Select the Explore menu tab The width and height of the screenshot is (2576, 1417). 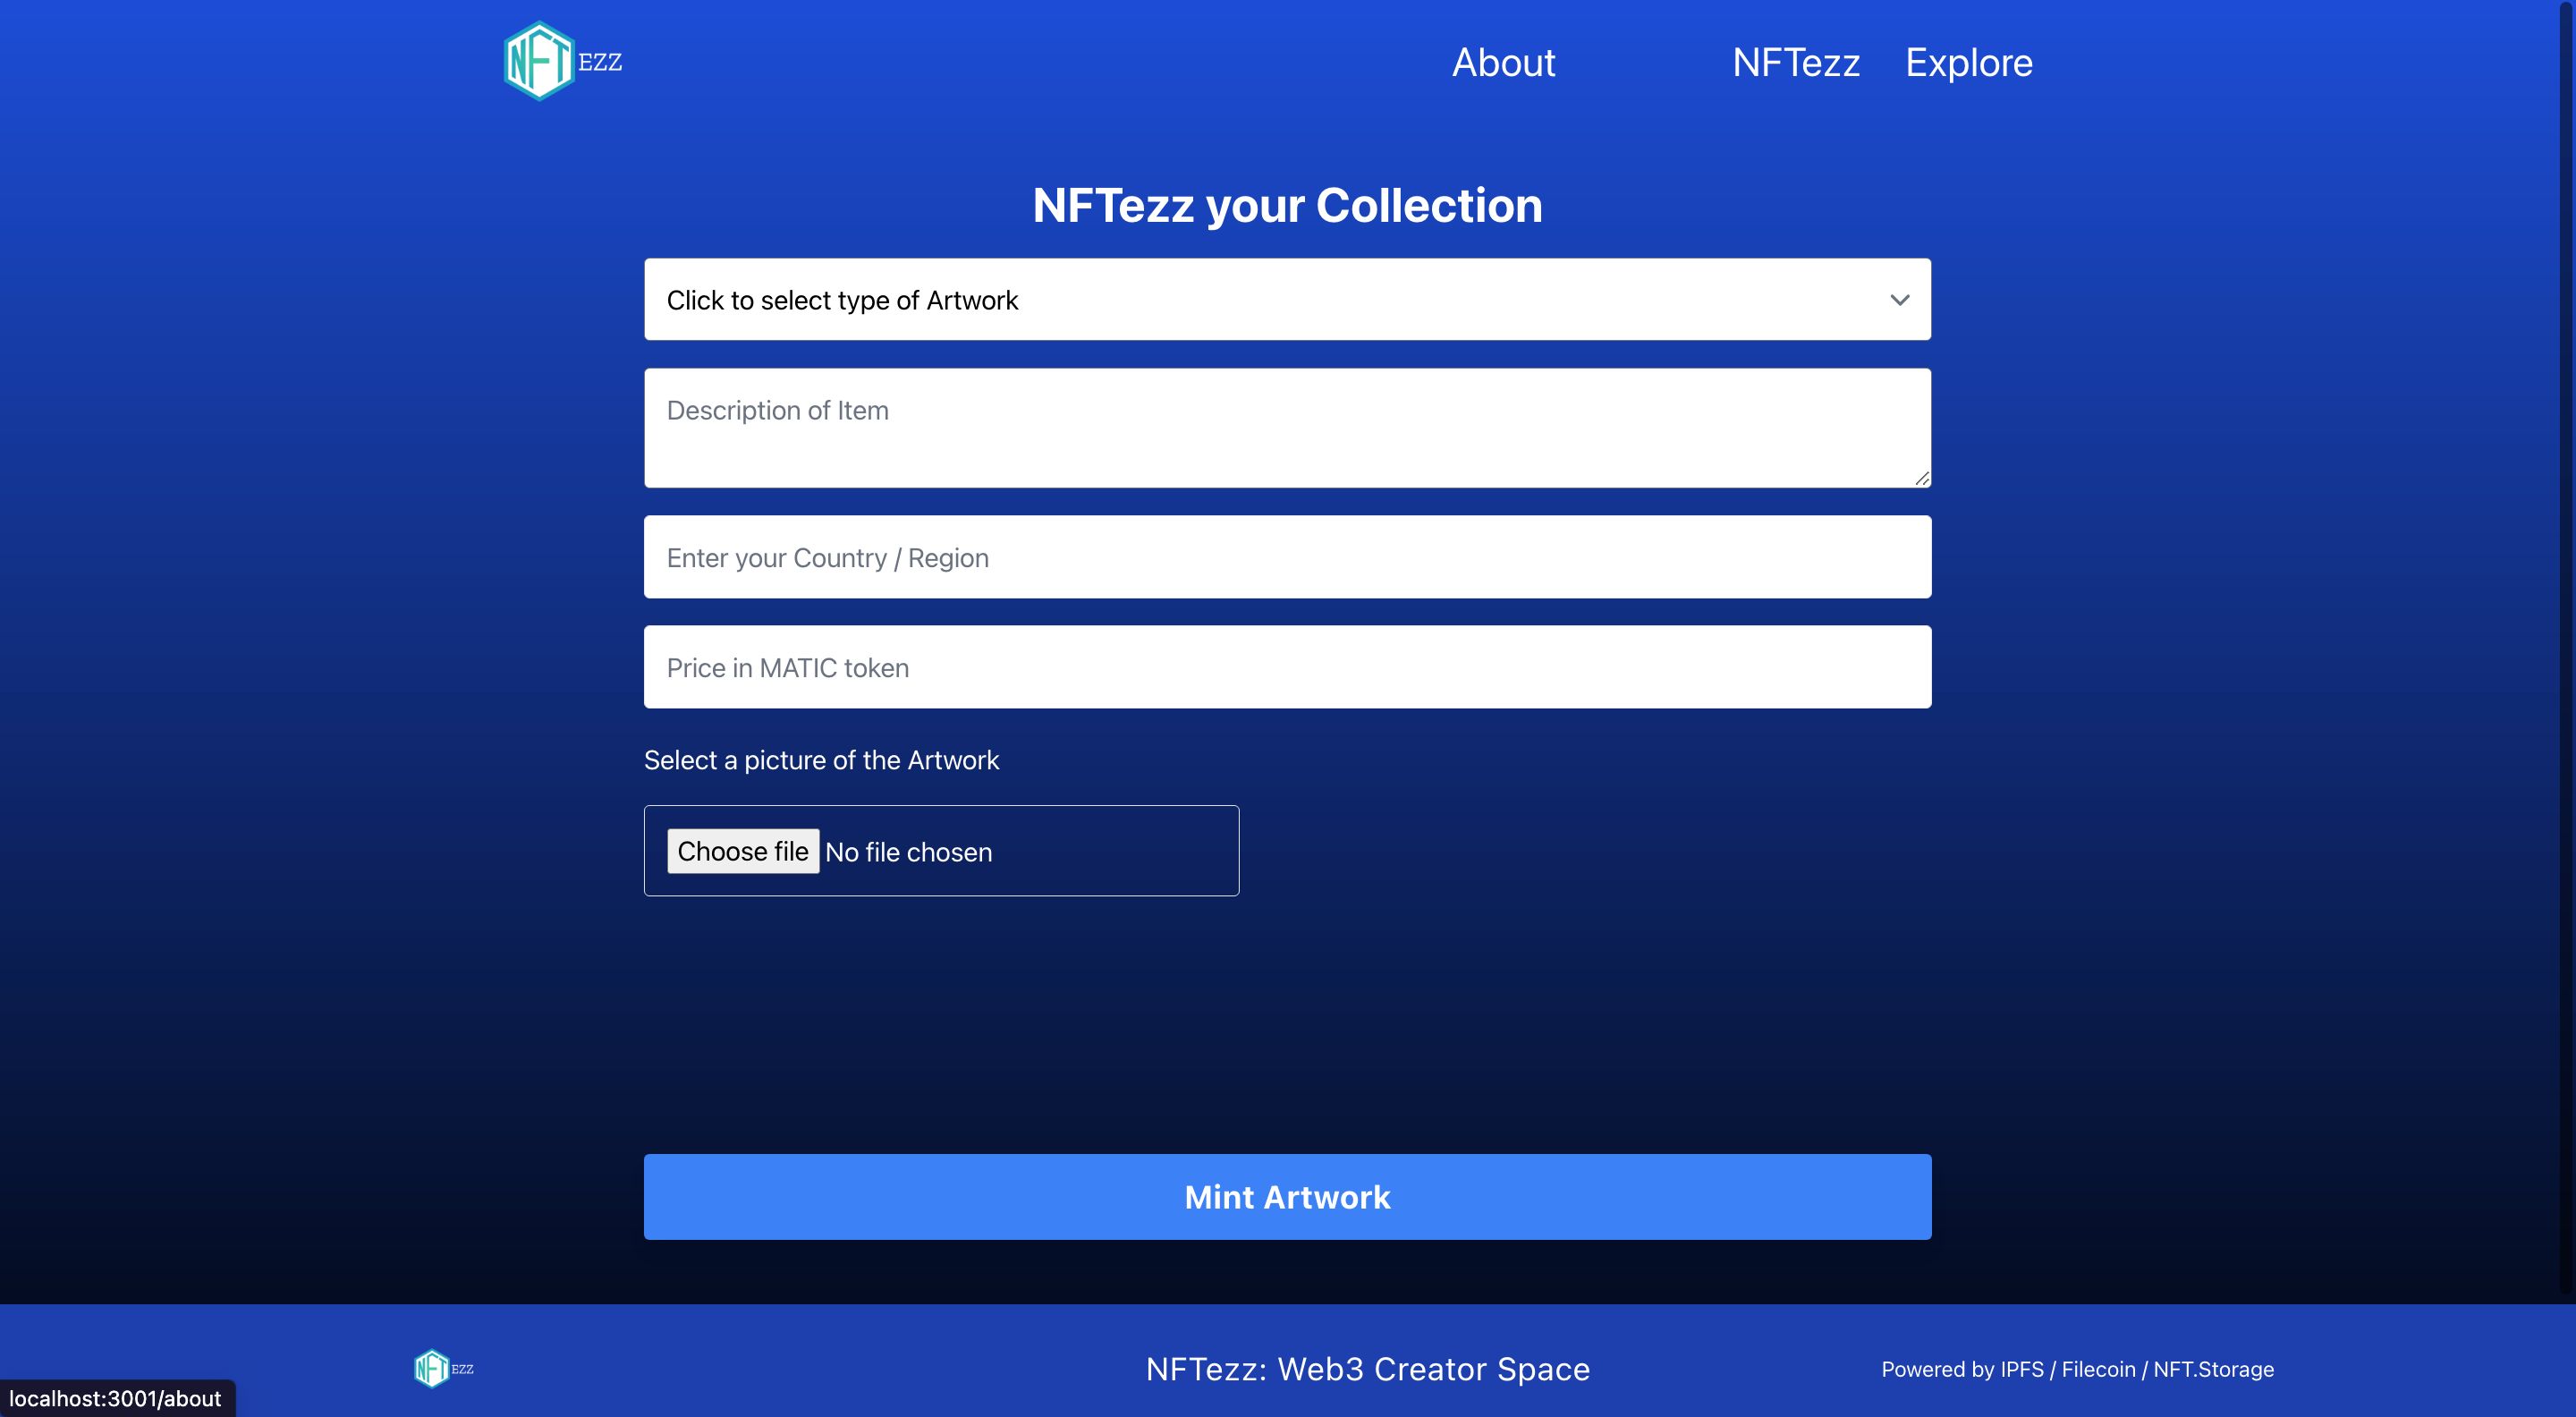point(1967,61)
